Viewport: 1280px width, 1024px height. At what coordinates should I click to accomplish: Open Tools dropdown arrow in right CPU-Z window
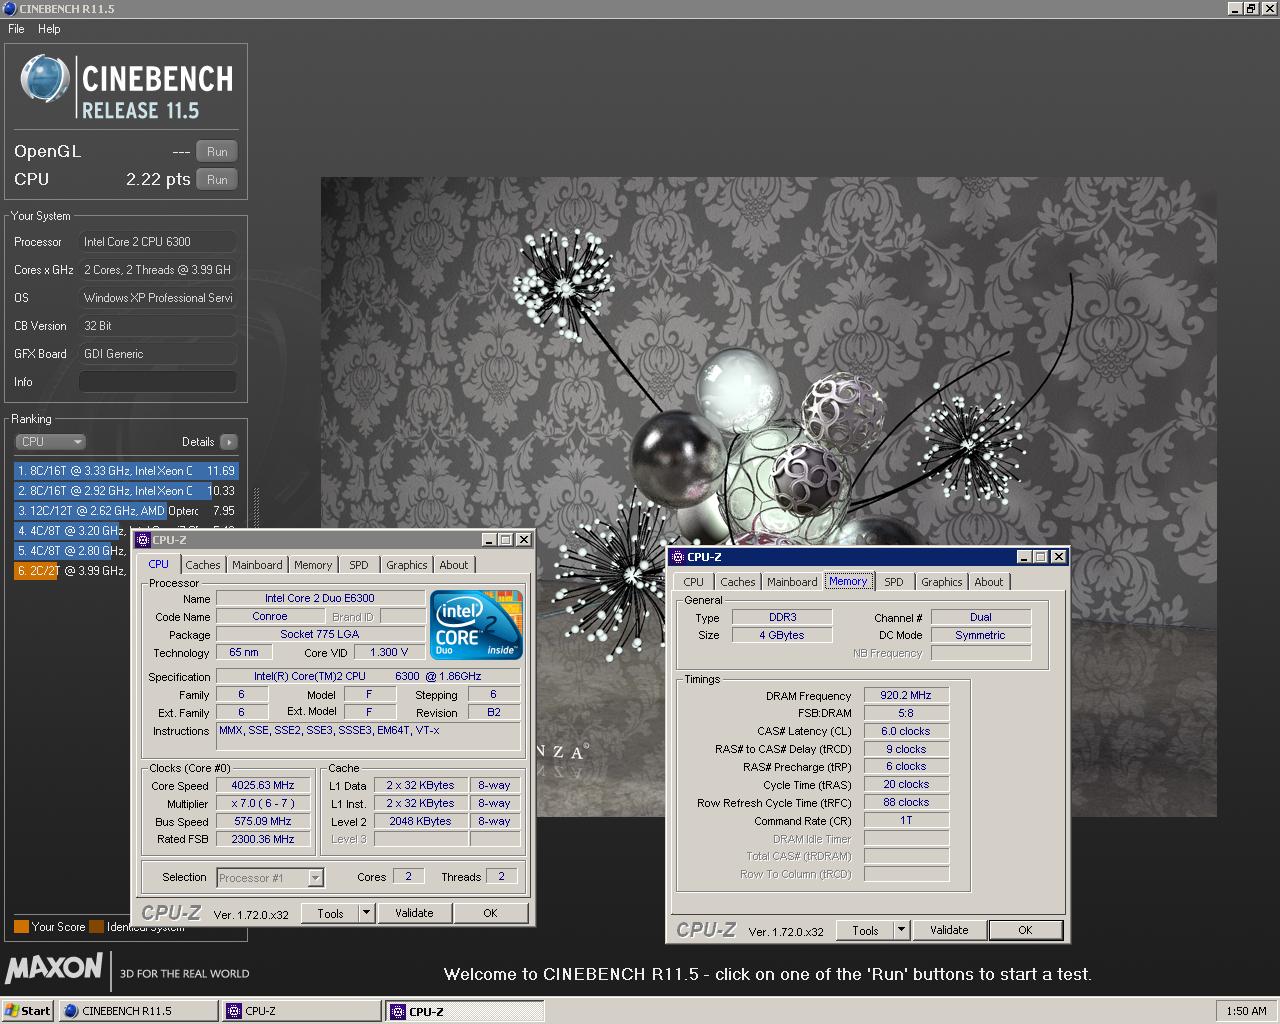(x=901, y=930)
